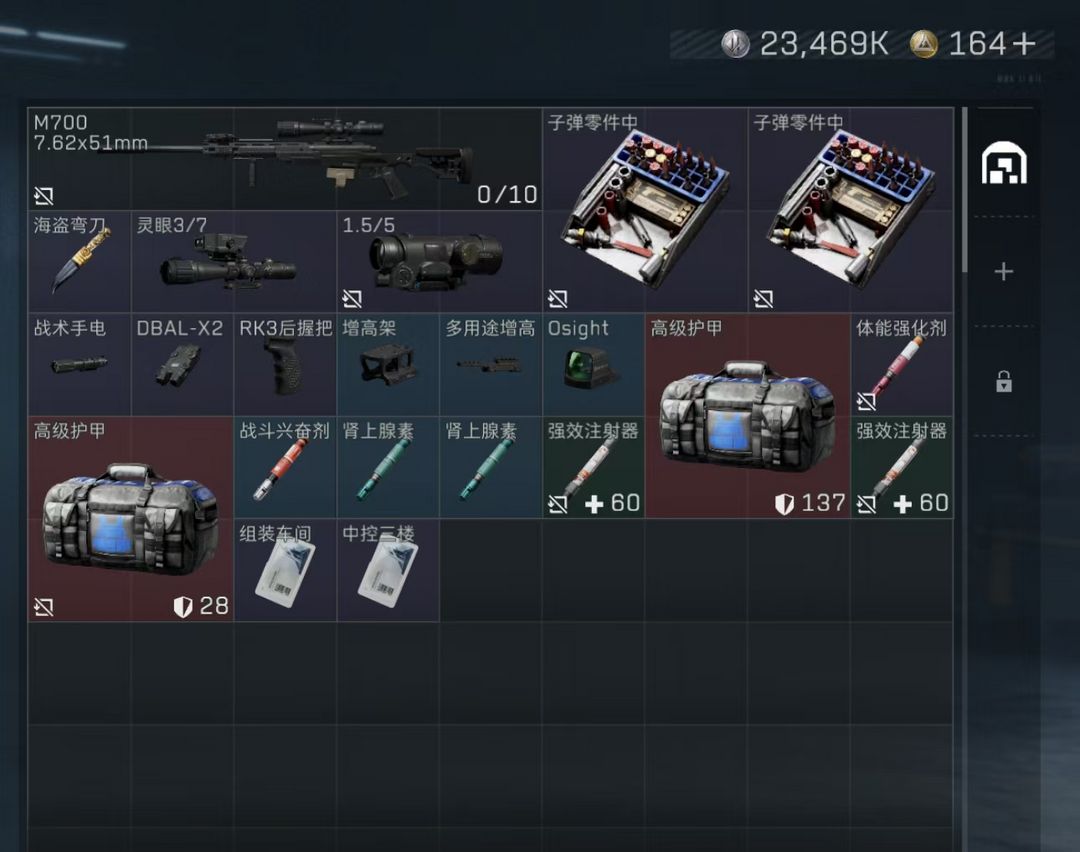The height and width of the screenshot is (852, 1080).
Task: Click the 组装车间 keycard
Action: (285, 570)
